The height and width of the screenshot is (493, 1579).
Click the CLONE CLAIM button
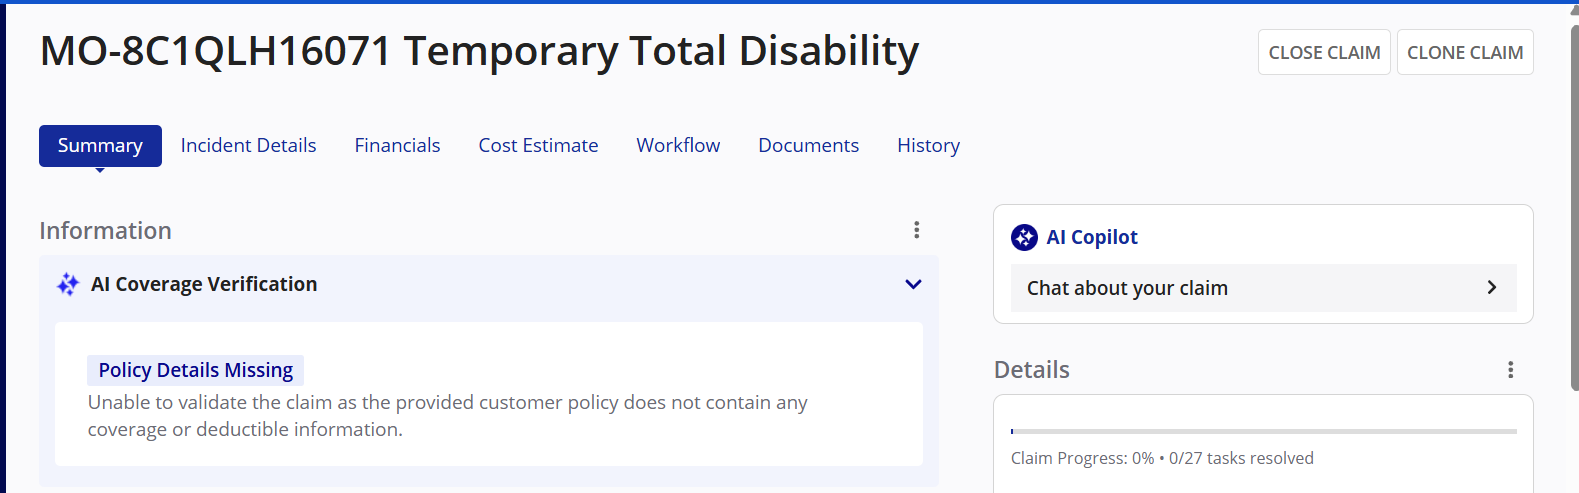pyautogui.click(x=1465, y=52)
